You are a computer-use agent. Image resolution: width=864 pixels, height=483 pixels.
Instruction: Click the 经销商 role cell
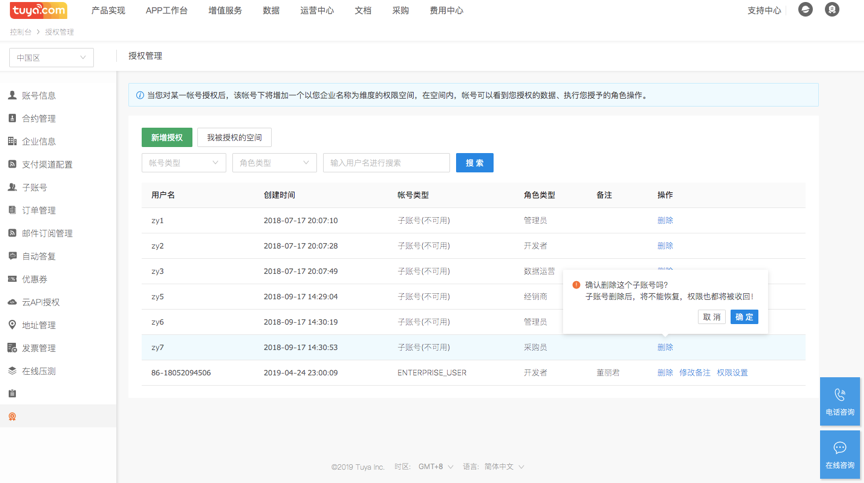tap(535, 296)
